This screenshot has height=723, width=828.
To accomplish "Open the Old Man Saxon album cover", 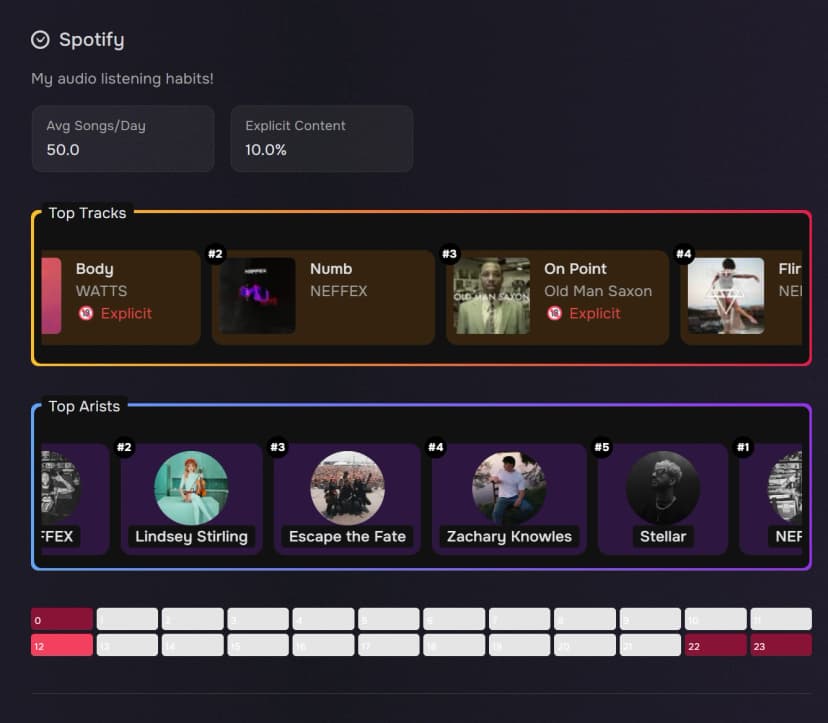I will pos(491,295).
